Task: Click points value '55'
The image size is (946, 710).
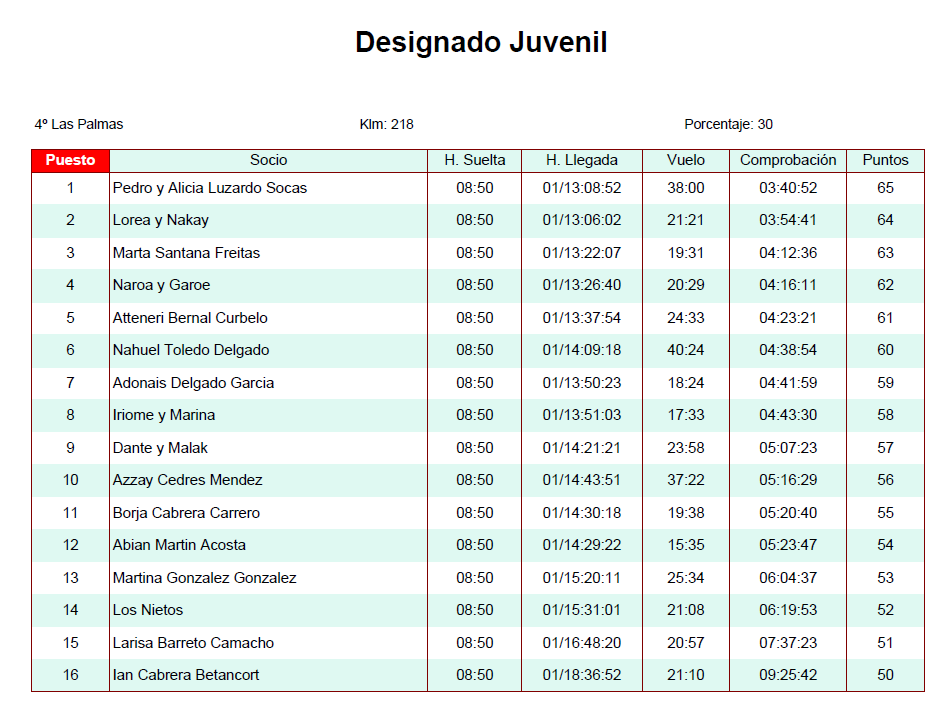Action: 885,513
